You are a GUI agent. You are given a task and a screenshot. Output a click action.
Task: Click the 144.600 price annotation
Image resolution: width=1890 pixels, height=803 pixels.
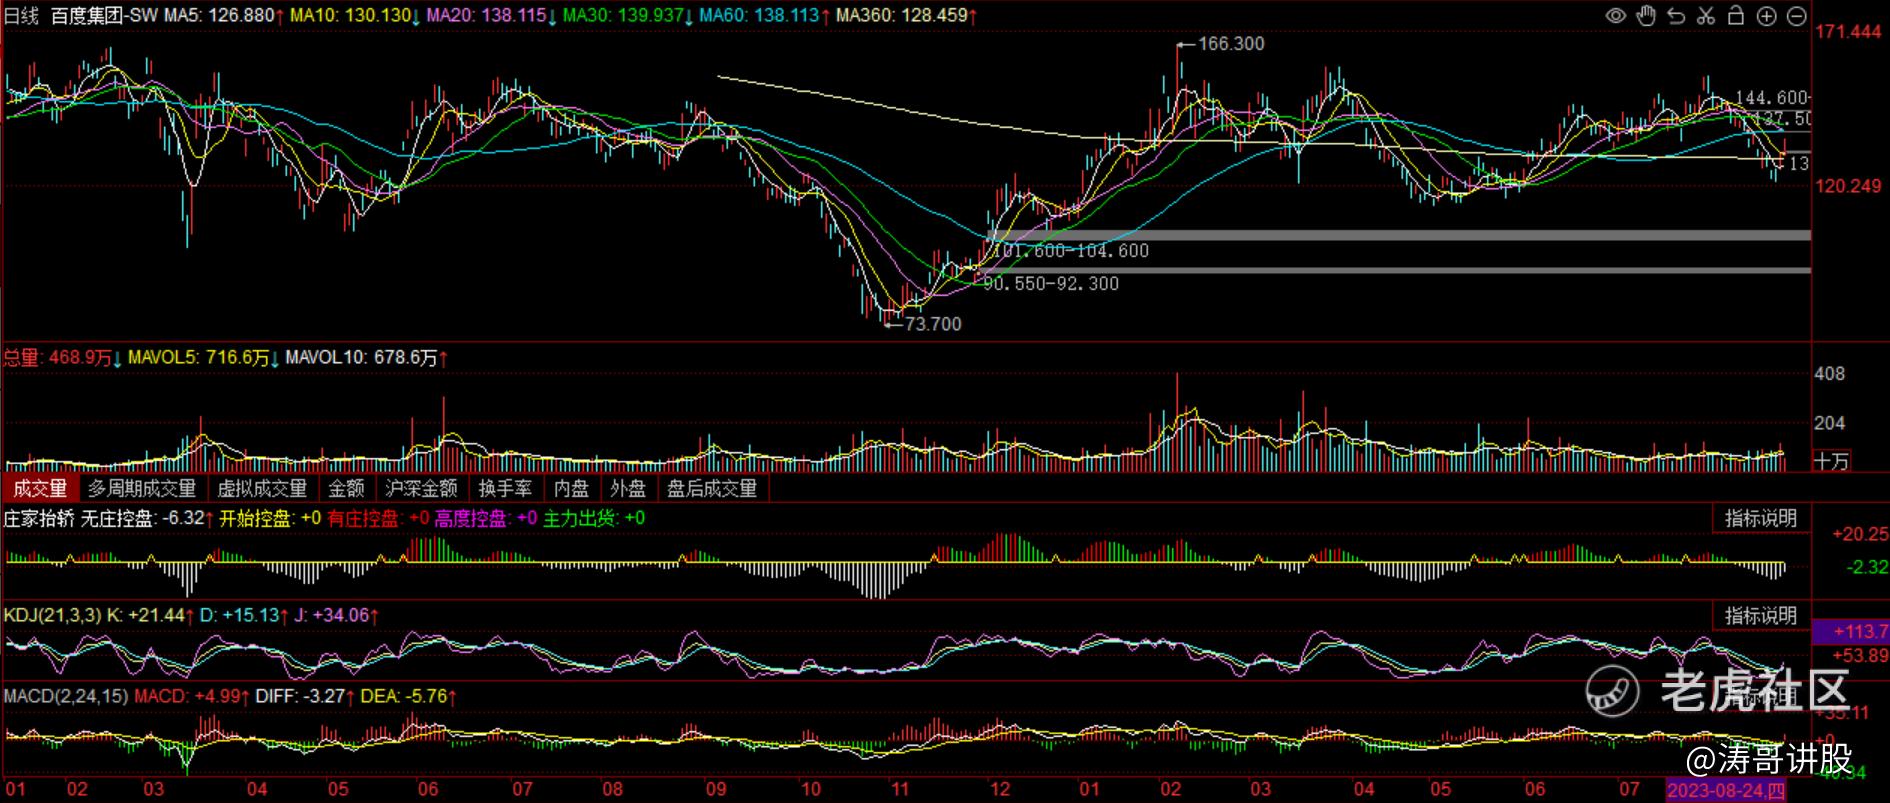tap(1771, 98)
